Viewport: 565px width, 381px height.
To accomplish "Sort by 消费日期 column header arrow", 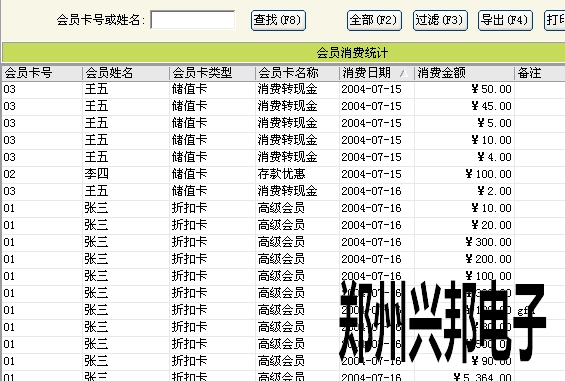I will pos(404,74).
